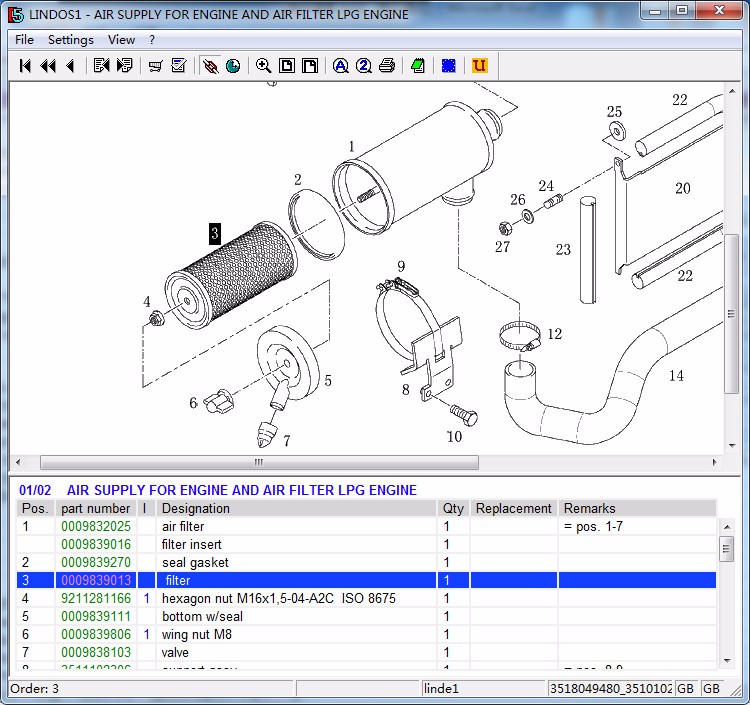Image resolution: width=750 pixels, height=705 pixels.
Task: Click the diagram's vertical scrollbar thumb
Action: (x=731, y=314)
